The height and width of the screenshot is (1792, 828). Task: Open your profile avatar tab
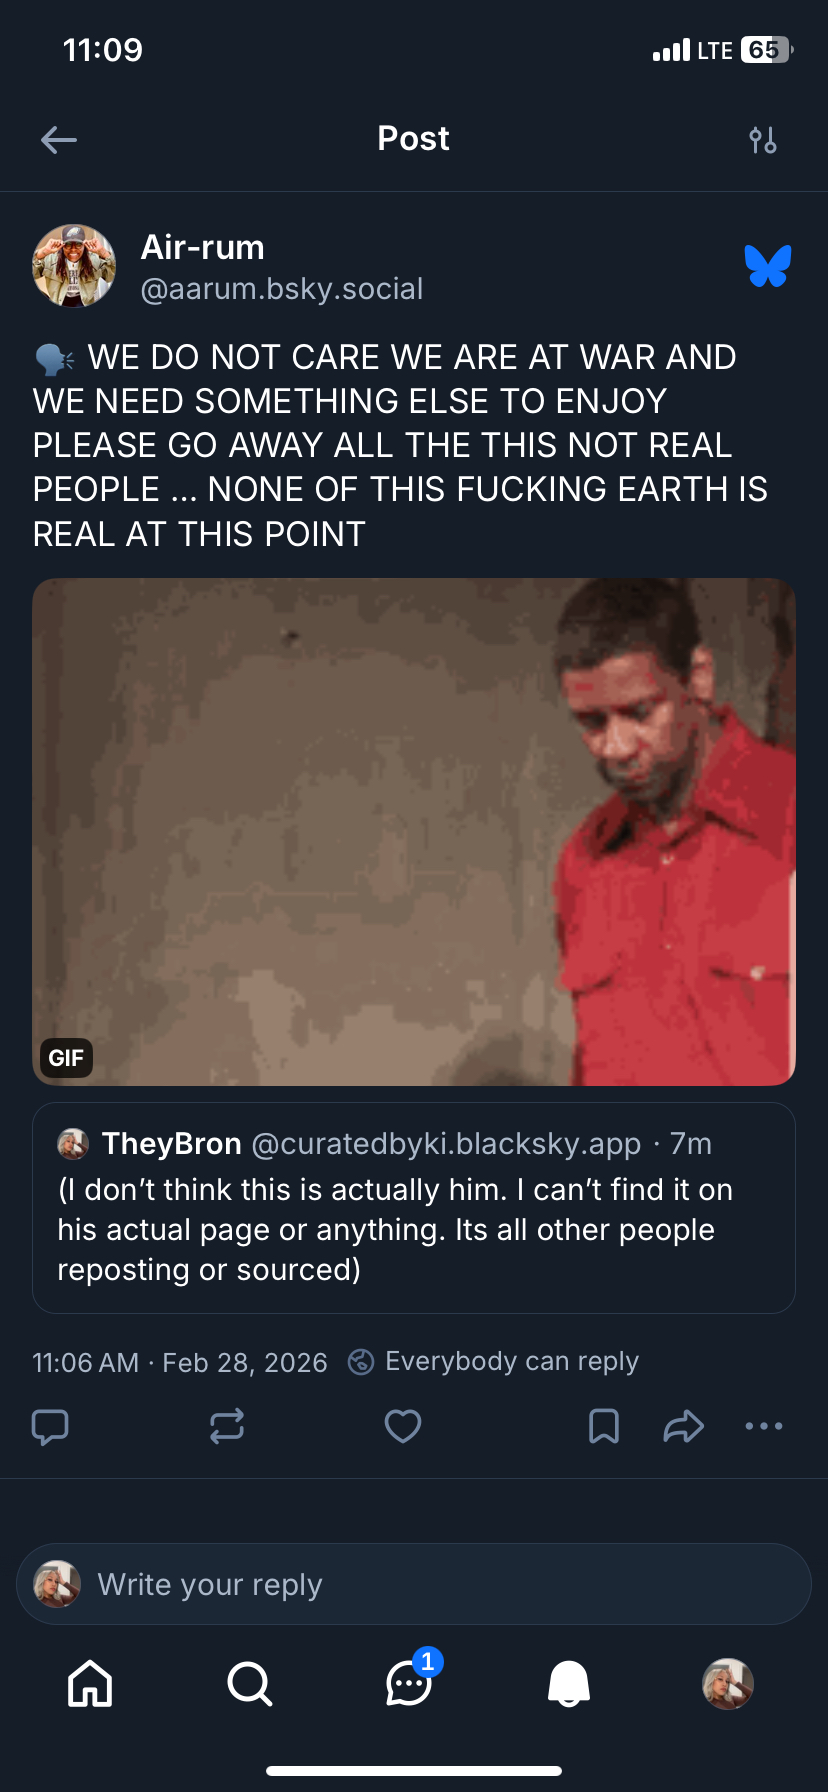pos(728,1683)
